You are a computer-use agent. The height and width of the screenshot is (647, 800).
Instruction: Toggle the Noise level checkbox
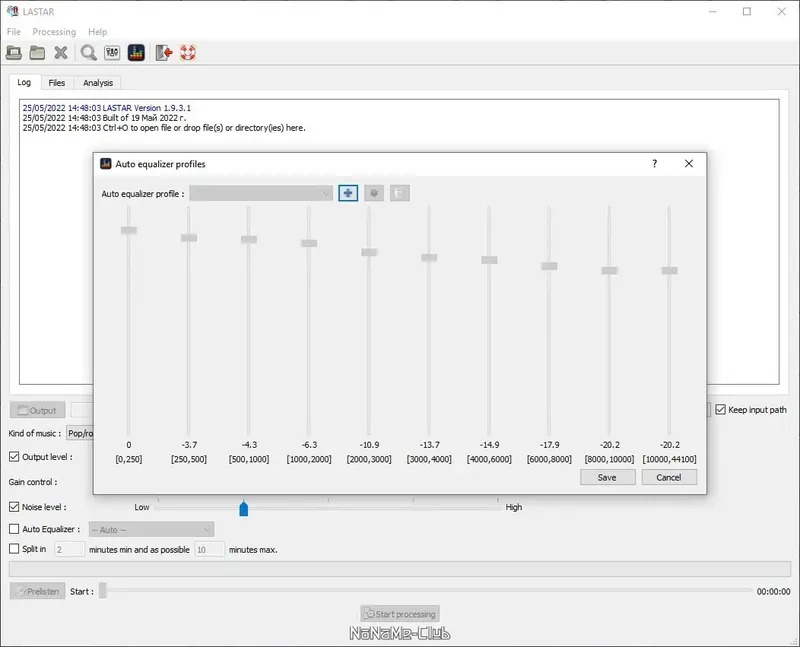[x=14, y=507]
